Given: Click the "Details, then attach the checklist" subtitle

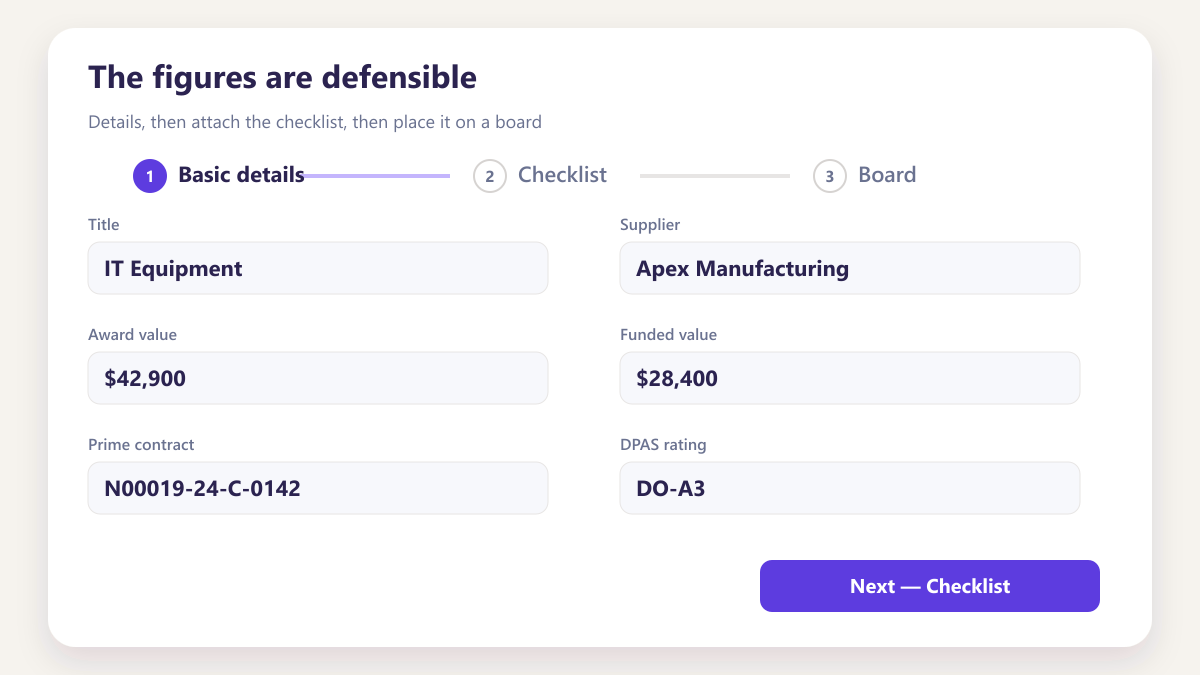Looking at the screenshot, I should (x=315, y=123).
